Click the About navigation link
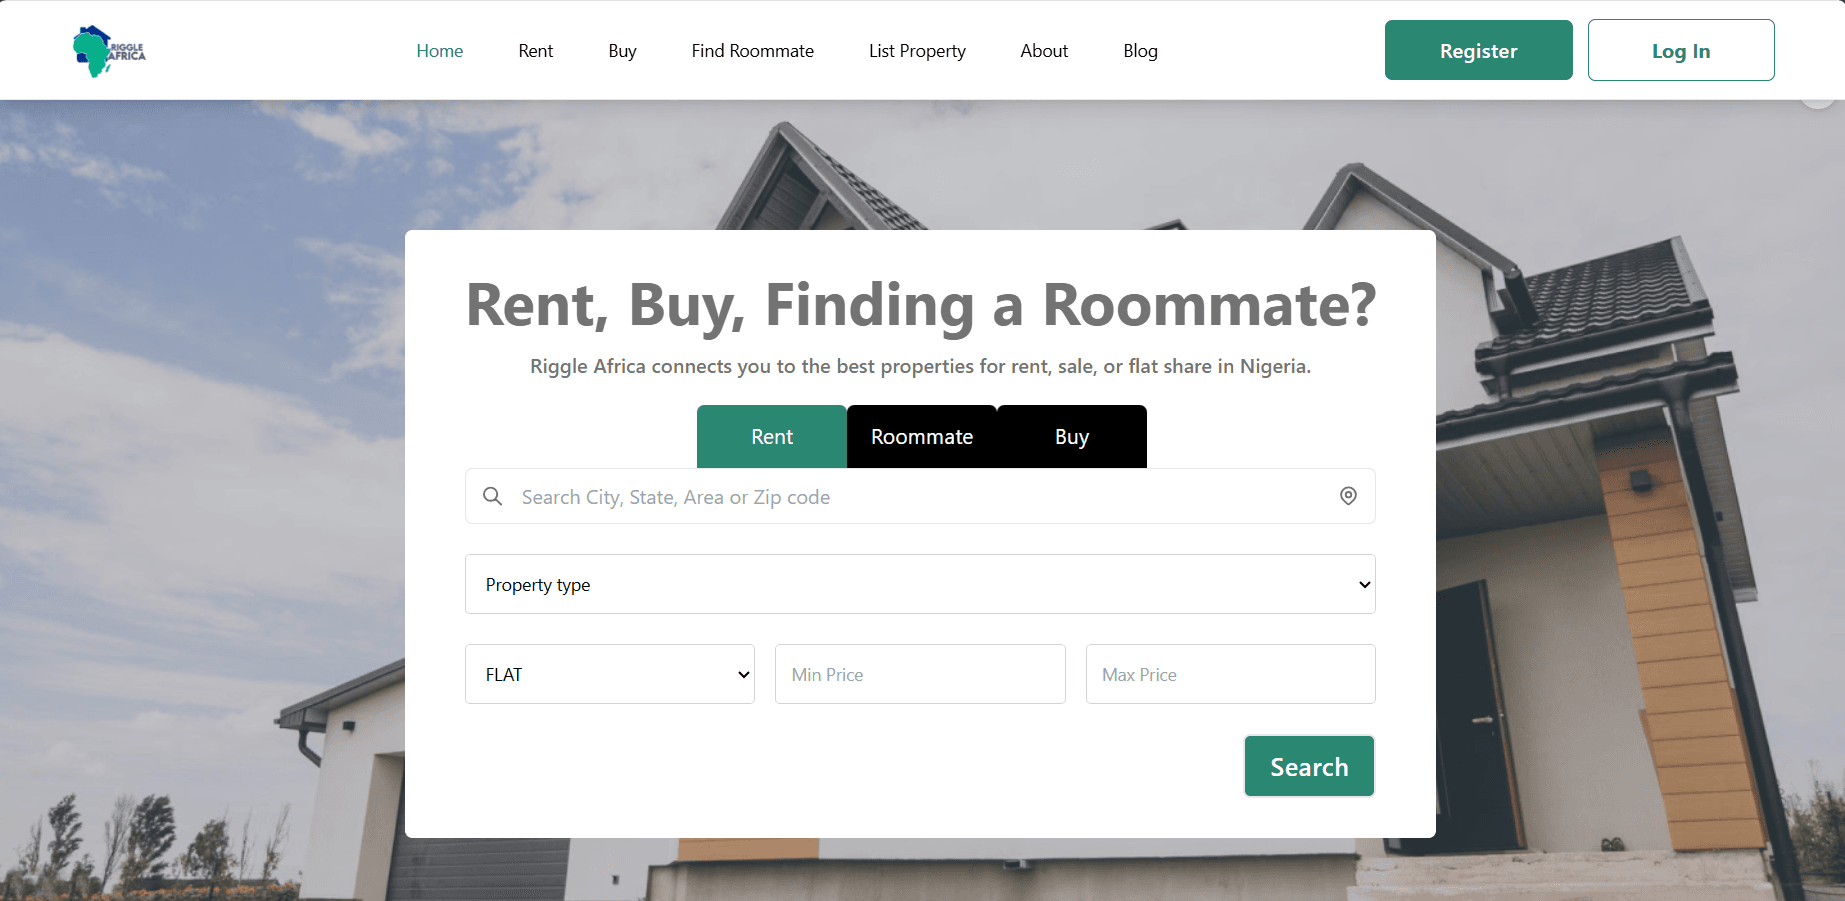This screenshot has width=1845, height=901. pyautogui.click(x=1044, y=51)
